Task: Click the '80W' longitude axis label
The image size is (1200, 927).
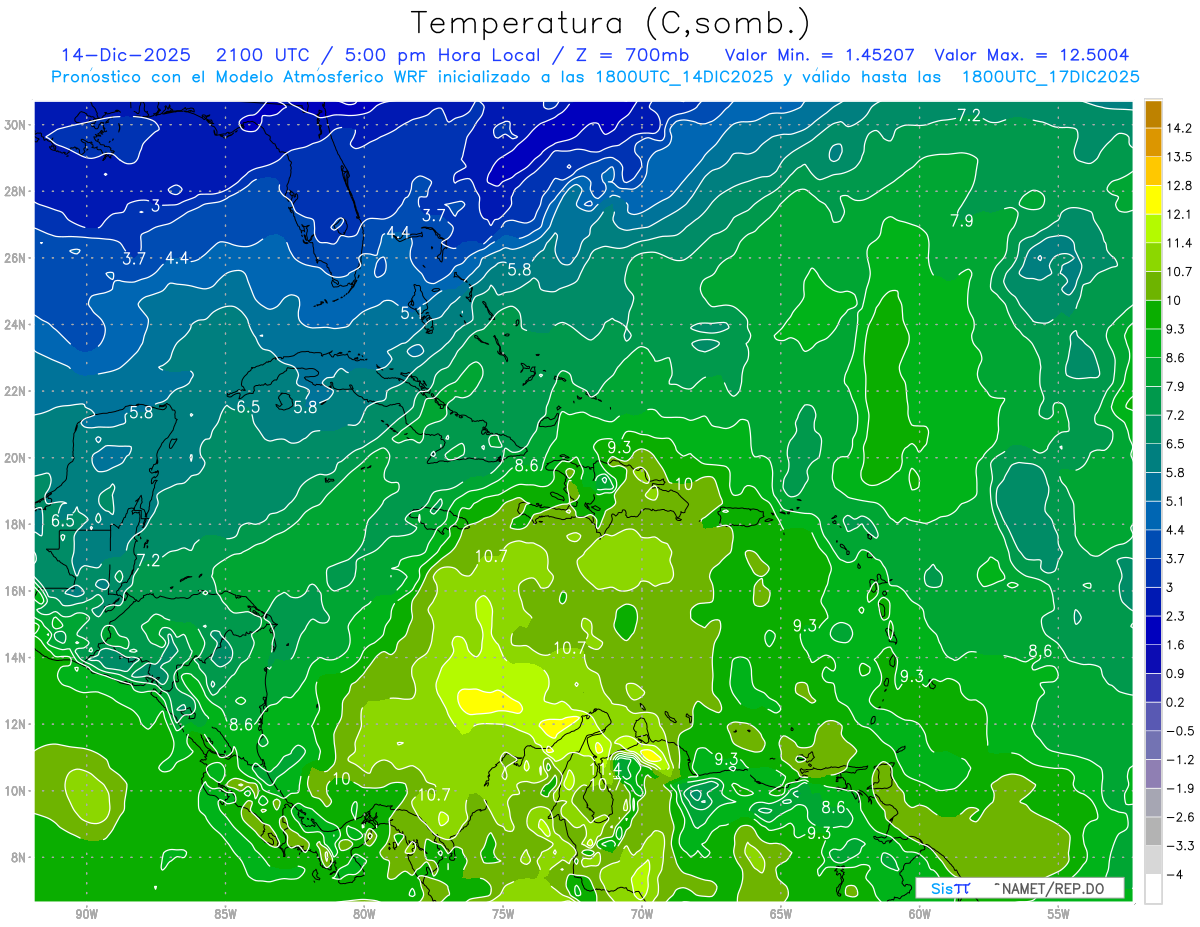Action: coord(364,914)
